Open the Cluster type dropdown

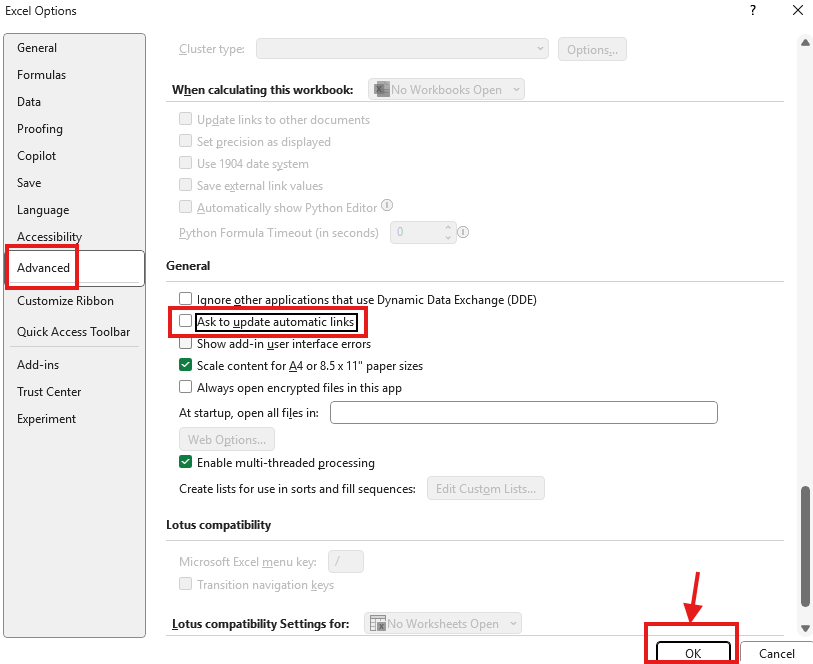point(402,49)
